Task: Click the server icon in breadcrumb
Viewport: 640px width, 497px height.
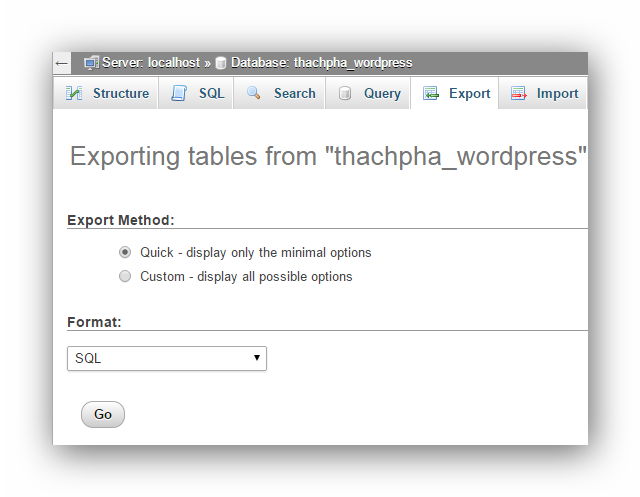Action: point(91,63)
